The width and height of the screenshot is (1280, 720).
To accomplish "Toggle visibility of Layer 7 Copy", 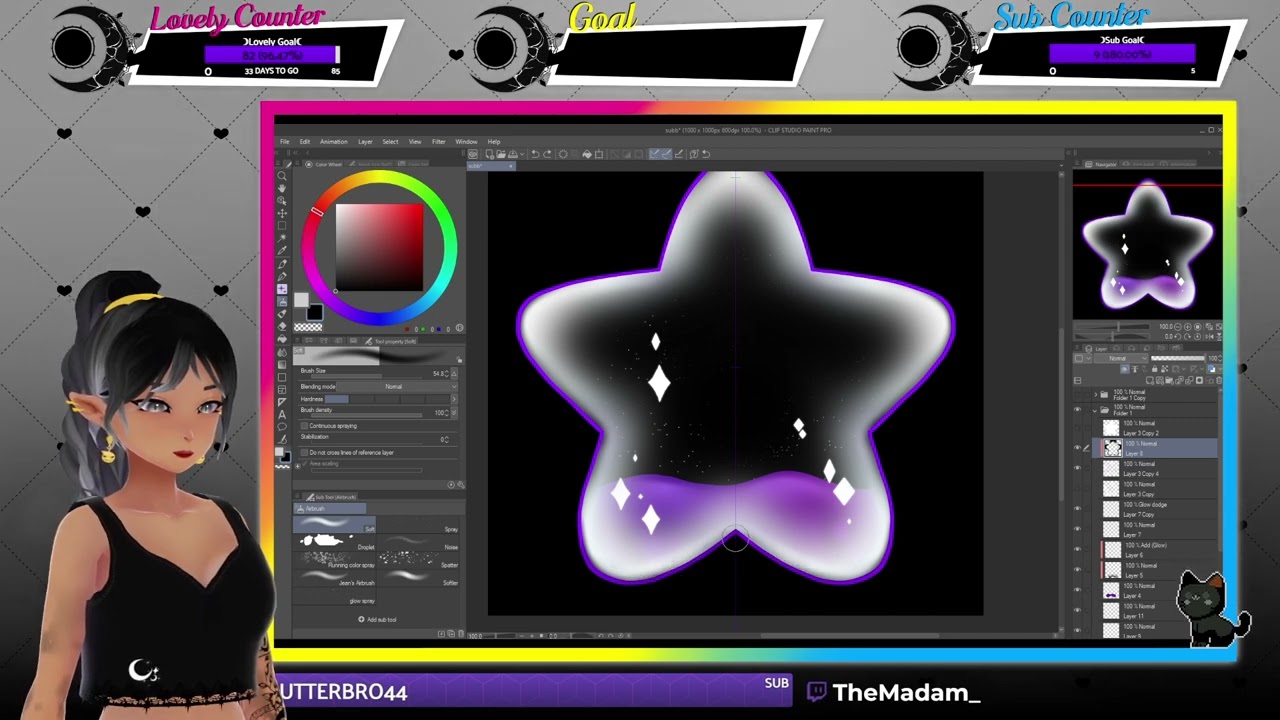I will point(1078,509).
